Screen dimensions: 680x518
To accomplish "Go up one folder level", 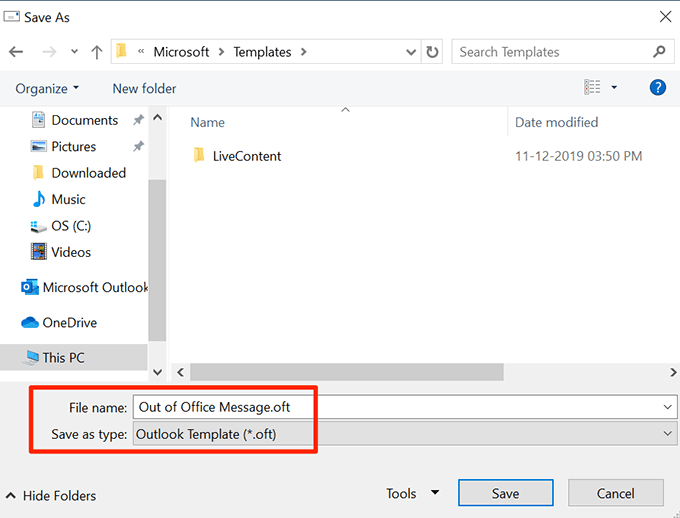I will pyautogui.click(x=96, y=52).
